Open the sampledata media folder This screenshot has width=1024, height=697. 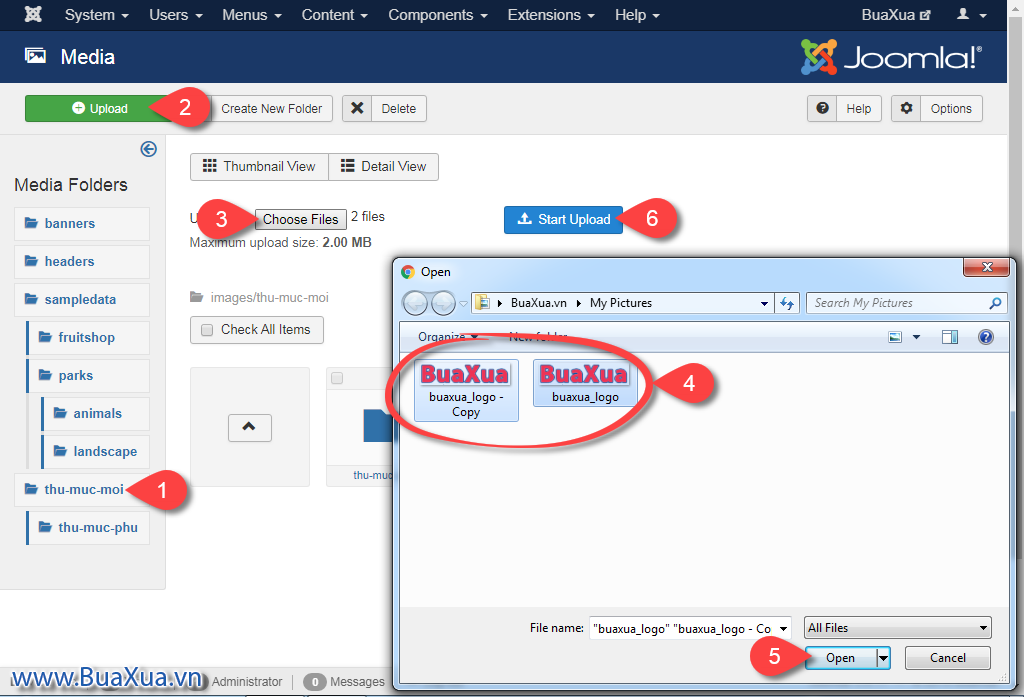click(x=82, y=299)
